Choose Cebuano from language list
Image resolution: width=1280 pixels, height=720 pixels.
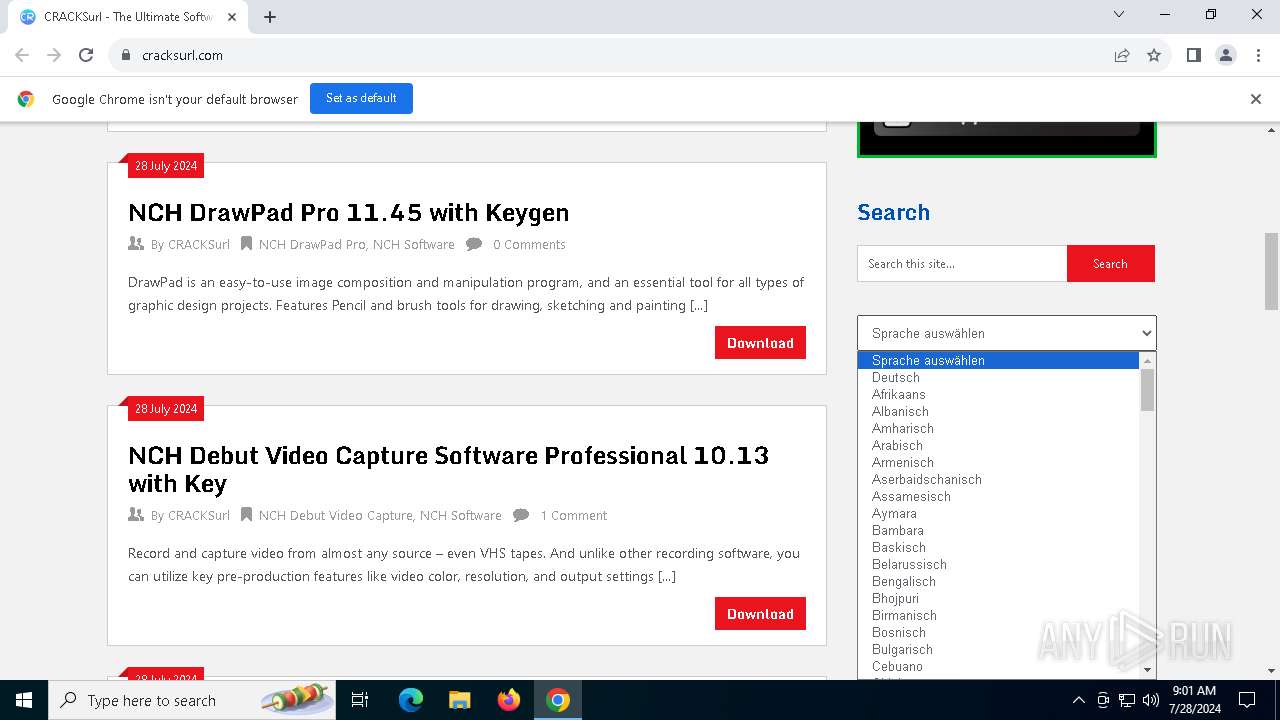(x=998, y=666)
